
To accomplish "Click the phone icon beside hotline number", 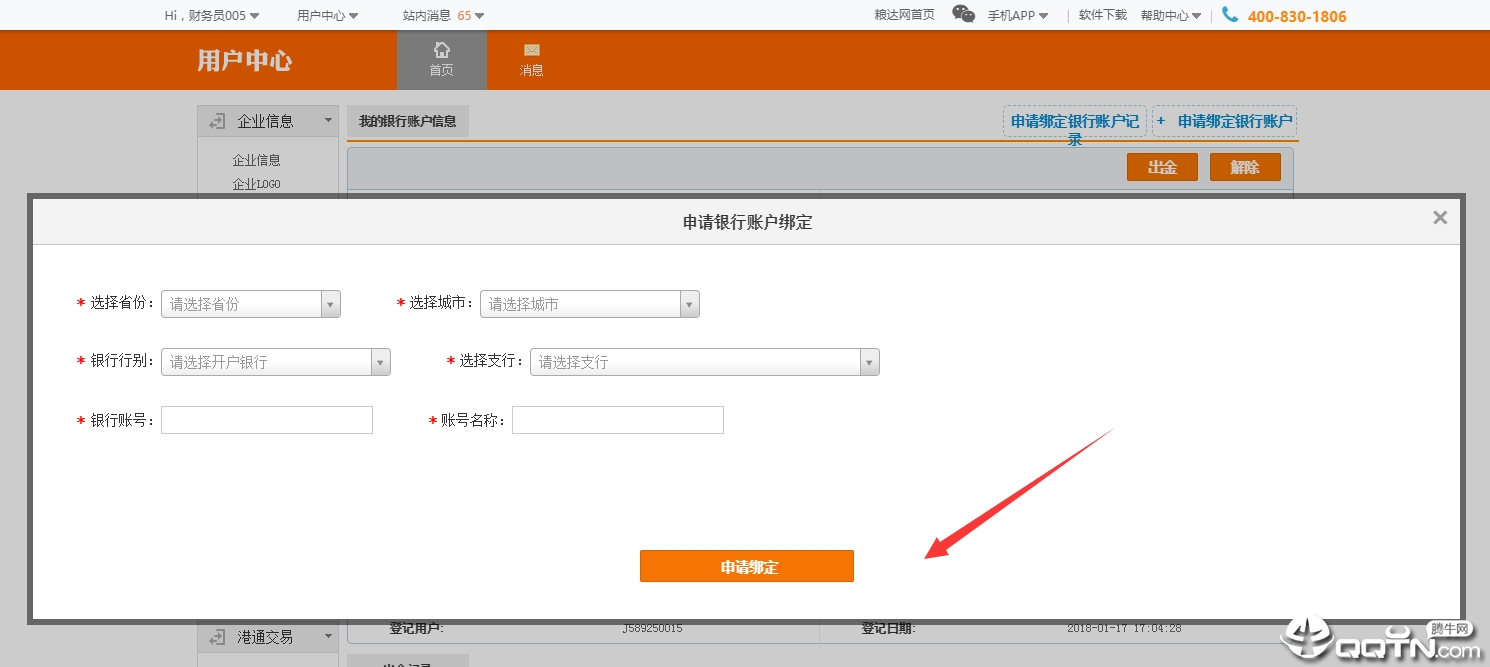I will coord(1230,15).
